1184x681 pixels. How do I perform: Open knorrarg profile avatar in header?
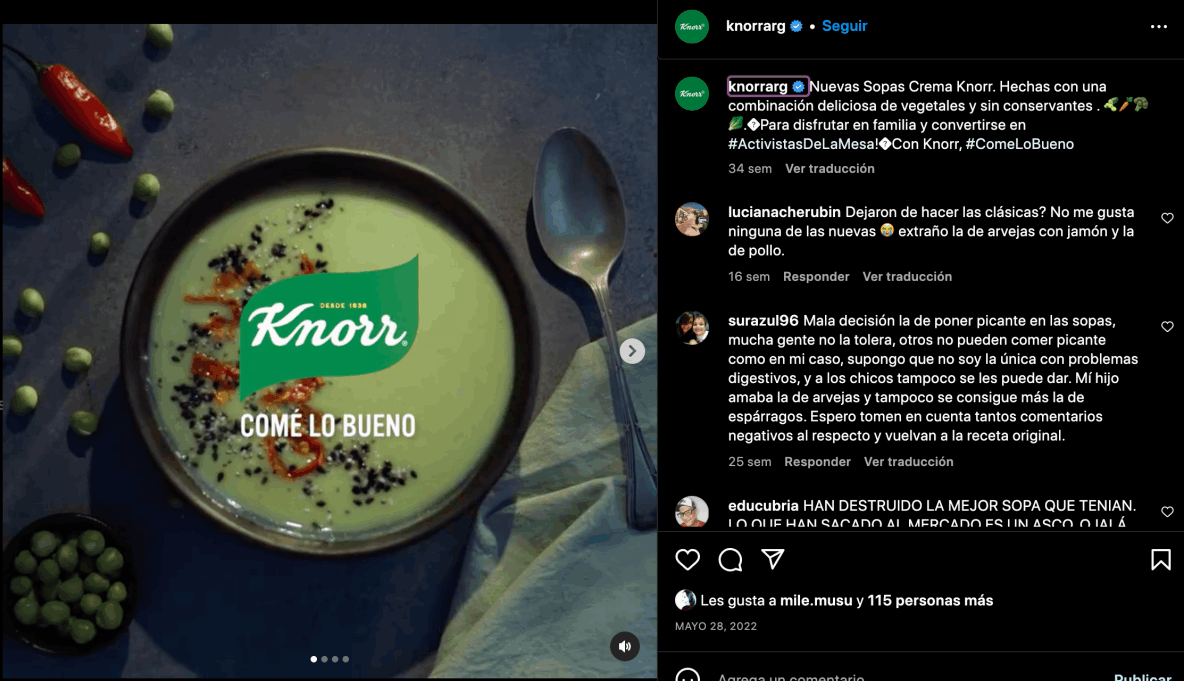tap(692, 26)
